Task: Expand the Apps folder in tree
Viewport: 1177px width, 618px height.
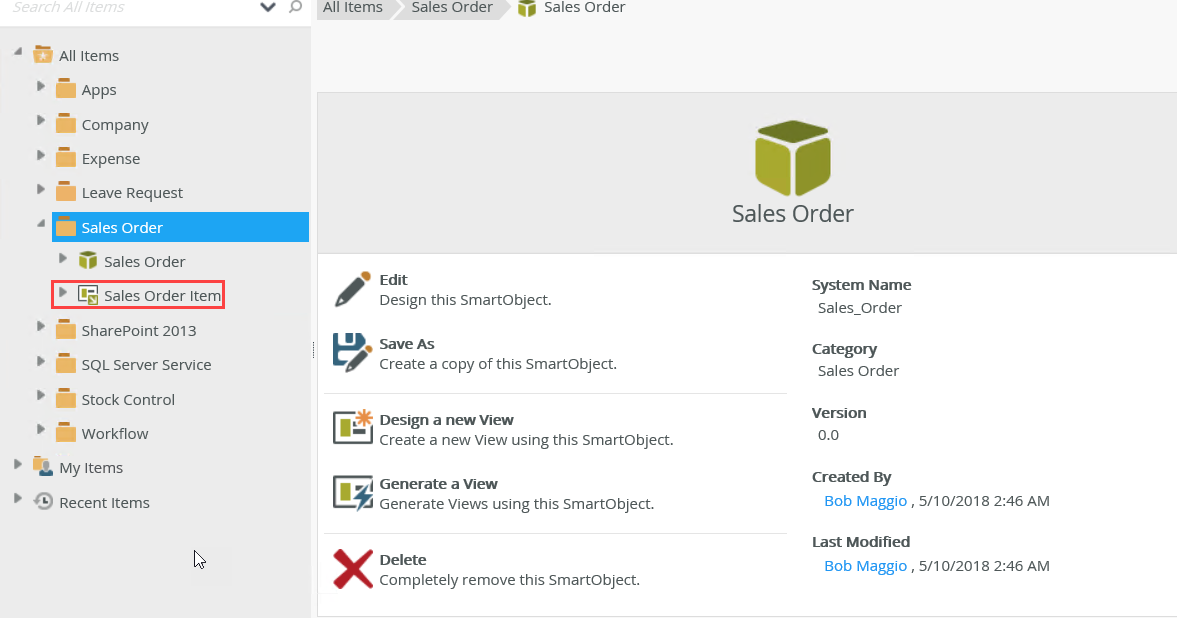Action: click(x=41, y=87)
